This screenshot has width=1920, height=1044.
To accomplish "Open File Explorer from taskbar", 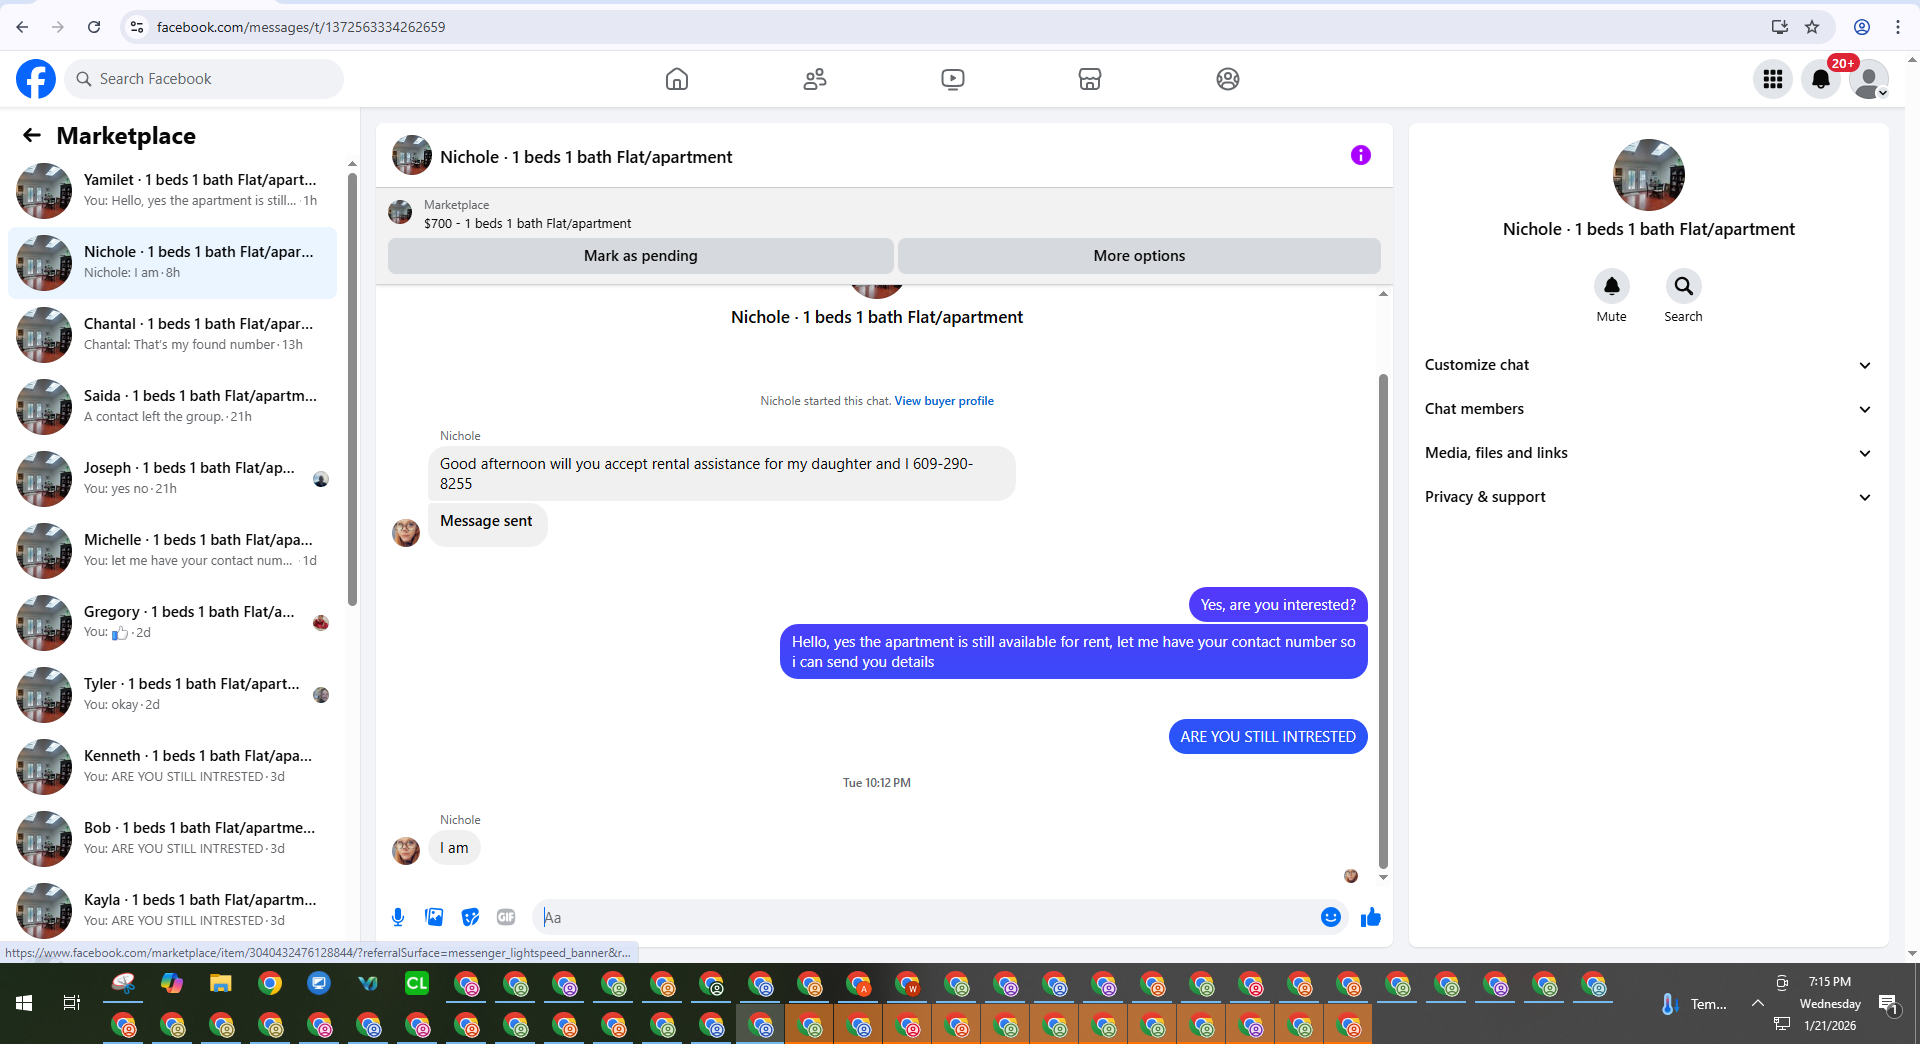I will pos(221,984).
